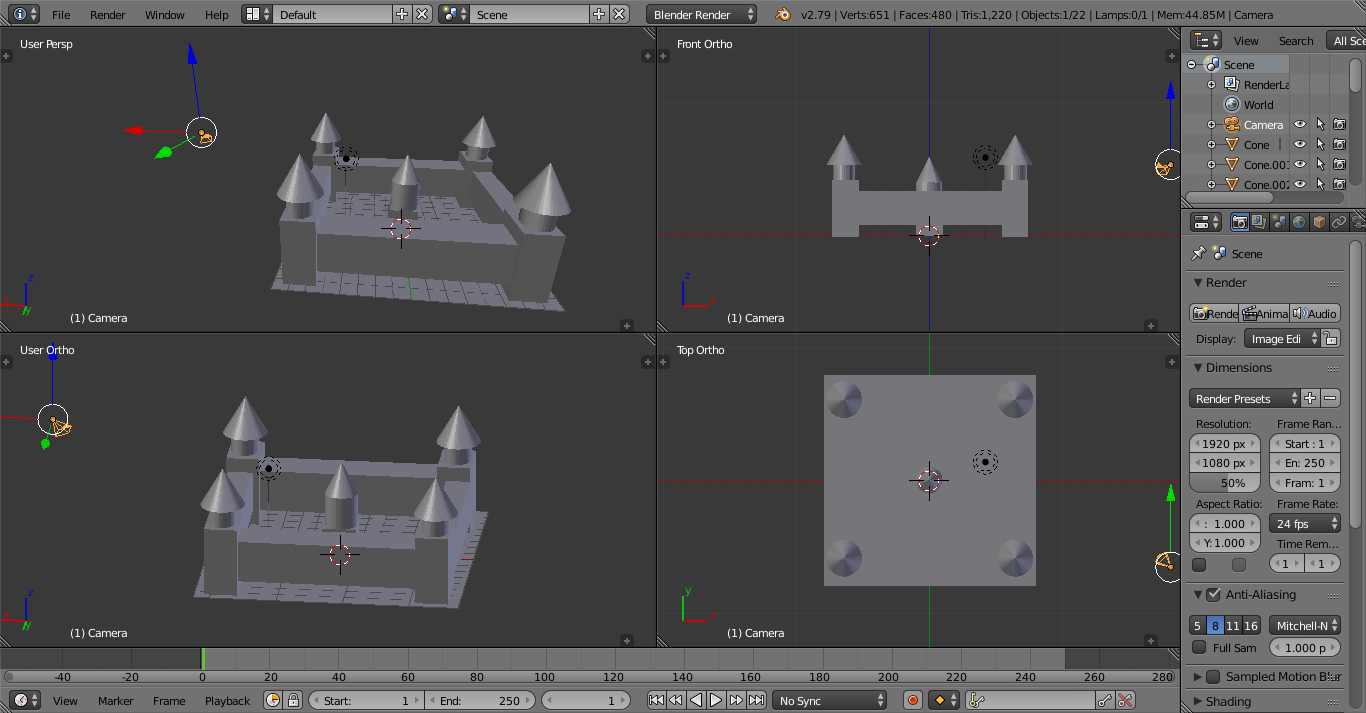Add a new scene with plus icon
This screenshot has height=713, width=1366.
599,14
